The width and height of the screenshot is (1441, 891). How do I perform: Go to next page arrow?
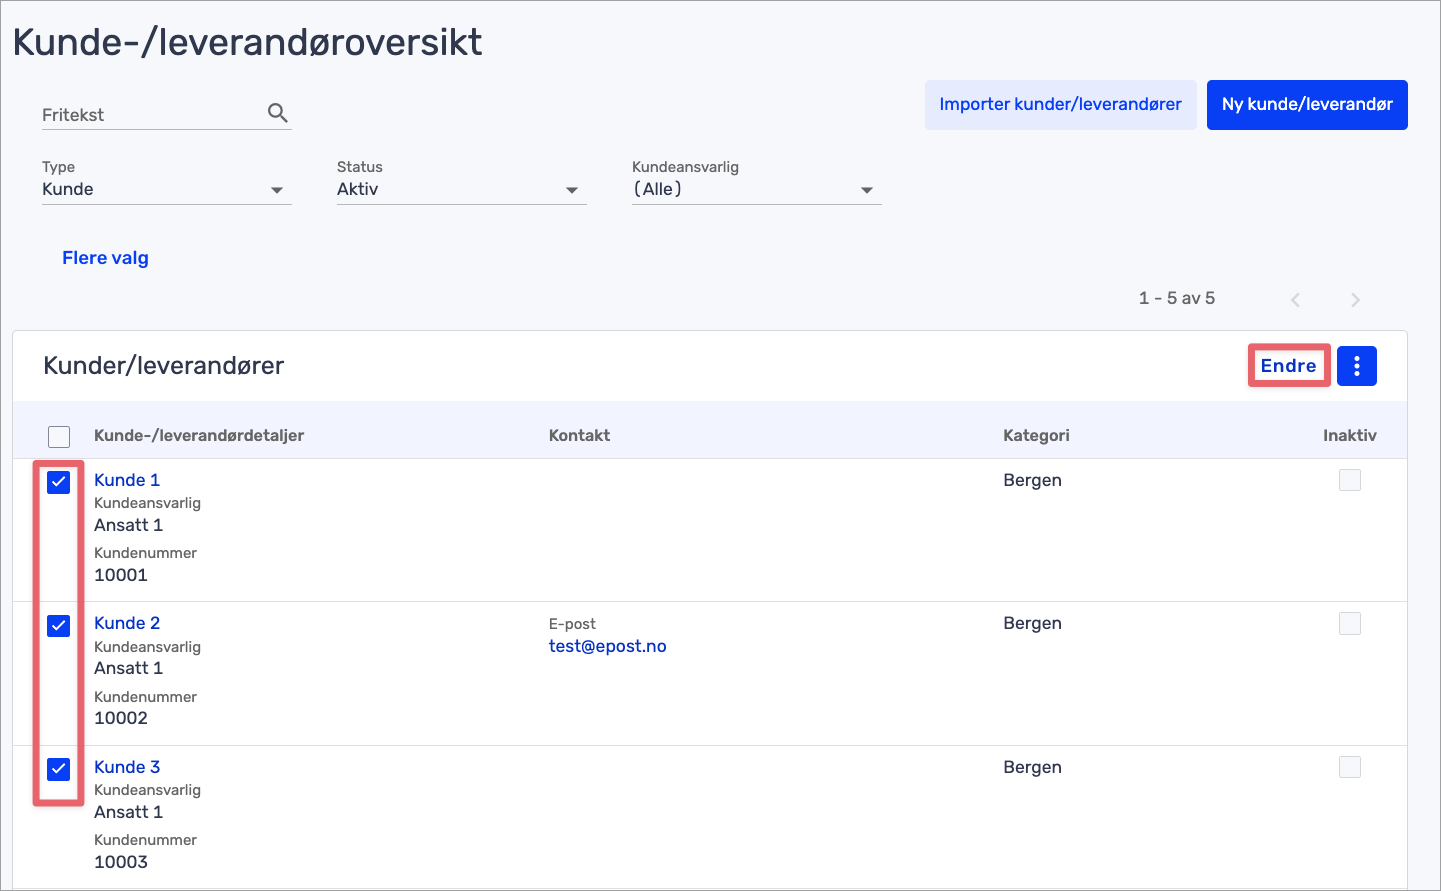[x=1355, y=300]
